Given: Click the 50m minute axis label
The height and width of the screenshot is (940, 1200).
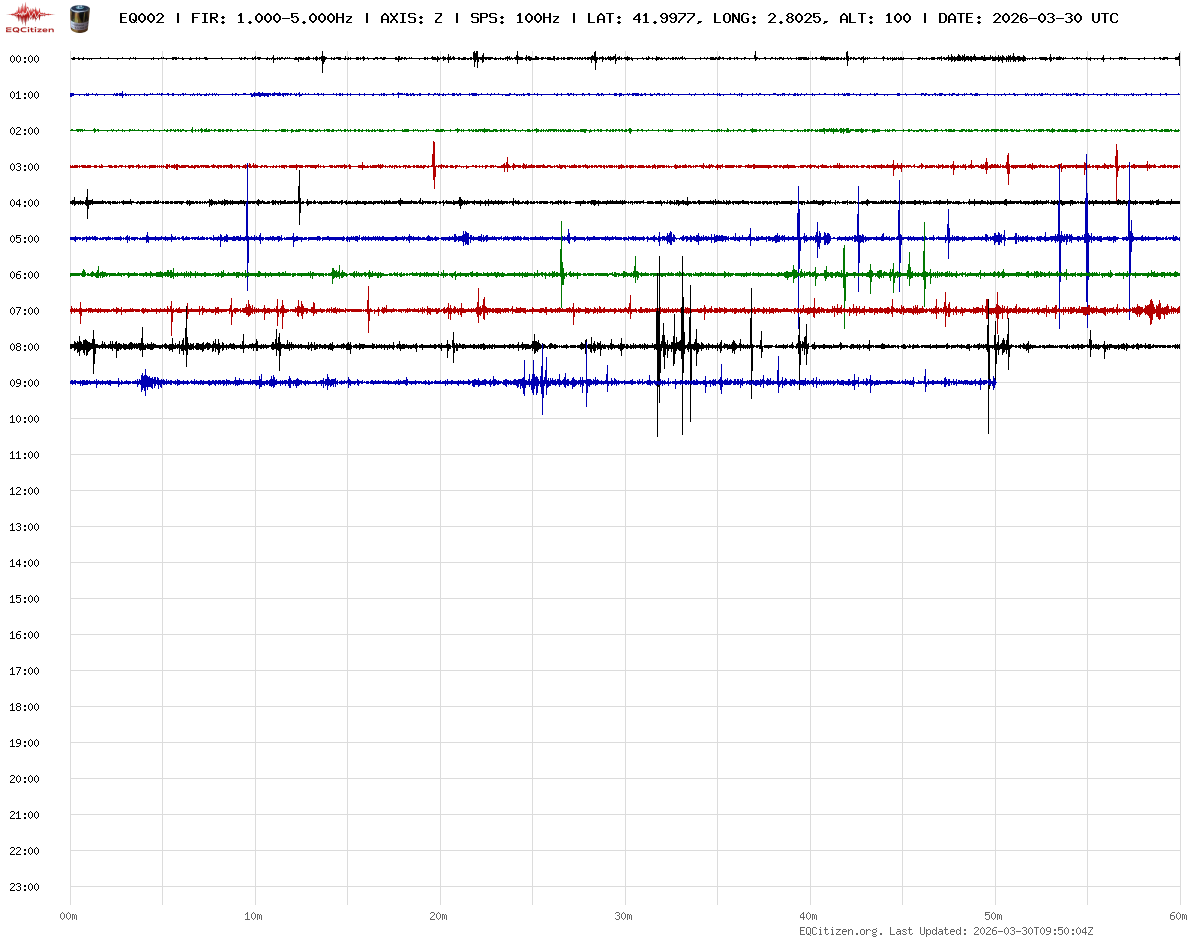Looking at the screenshot, I should [994, 916].
